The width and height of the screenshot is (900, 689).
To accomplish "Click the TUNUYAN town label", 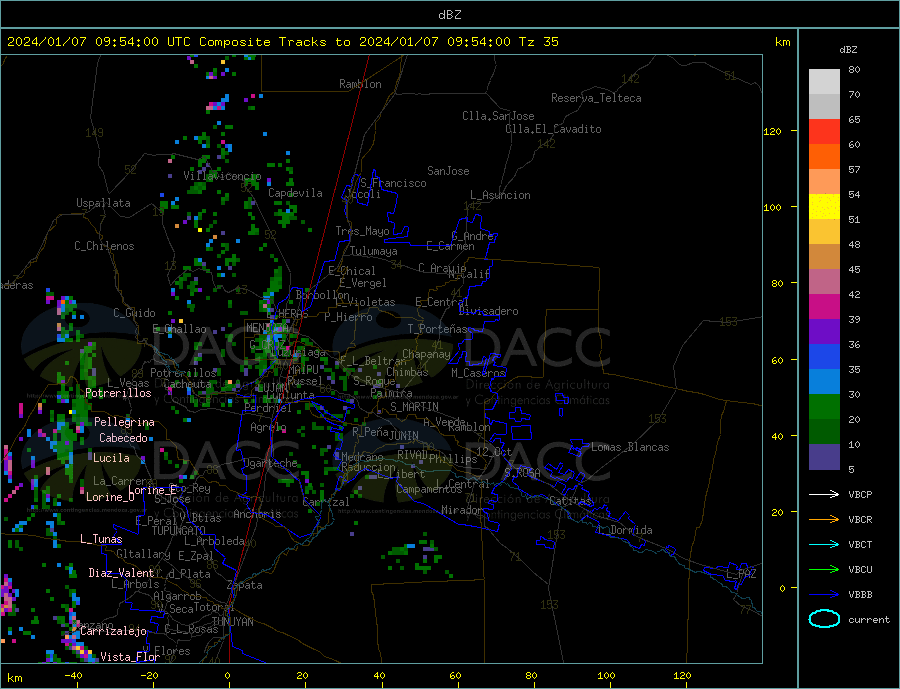I will click(x=232, y=622).
